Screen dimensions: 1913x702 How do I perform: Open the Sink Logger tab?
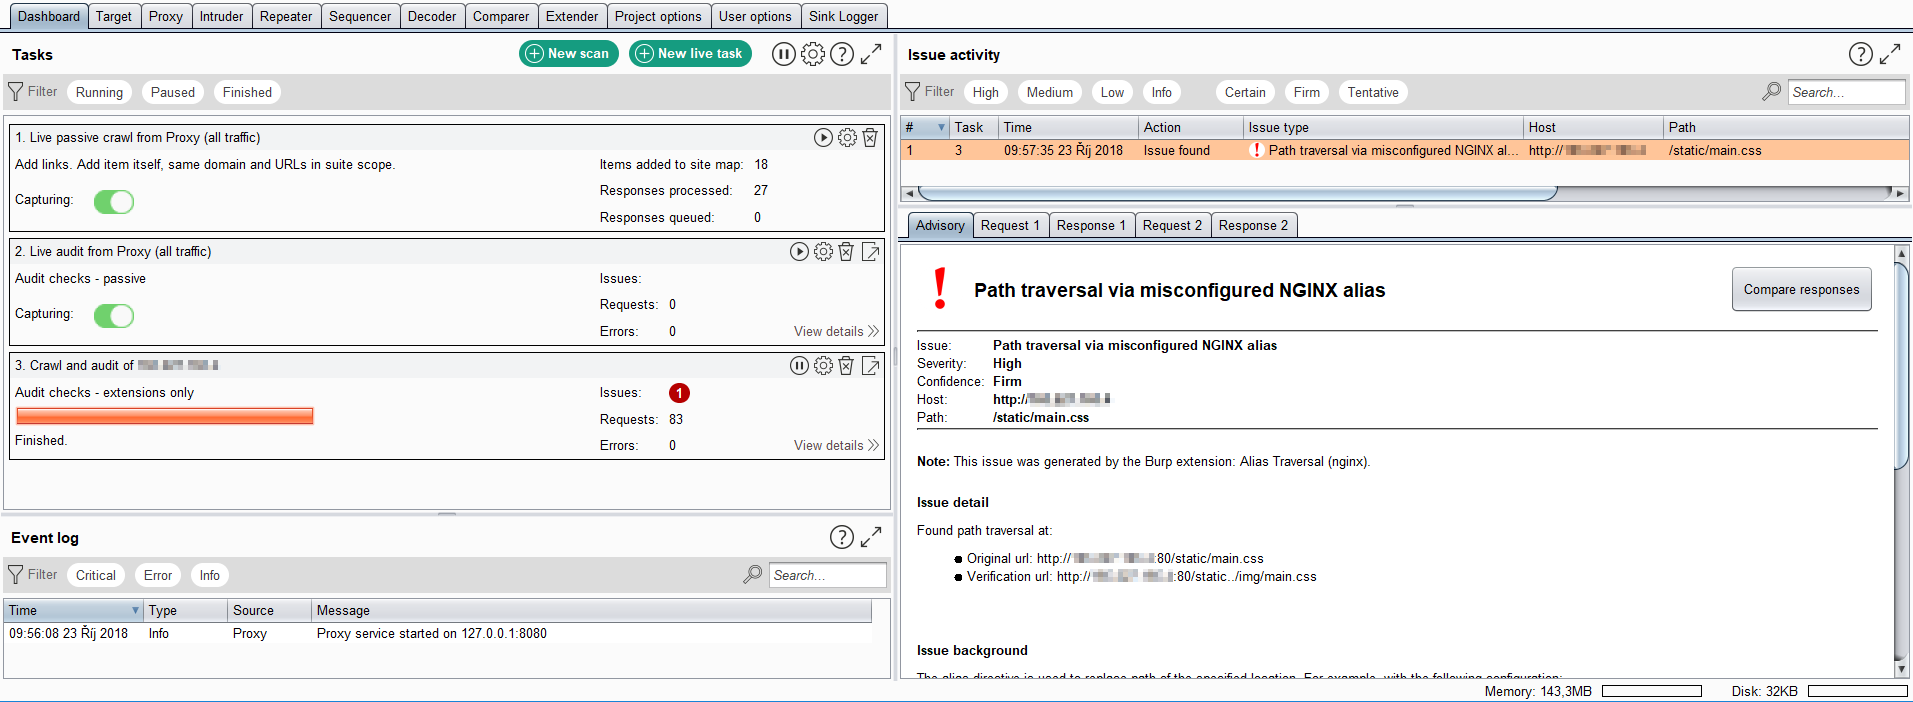(844, 16)
